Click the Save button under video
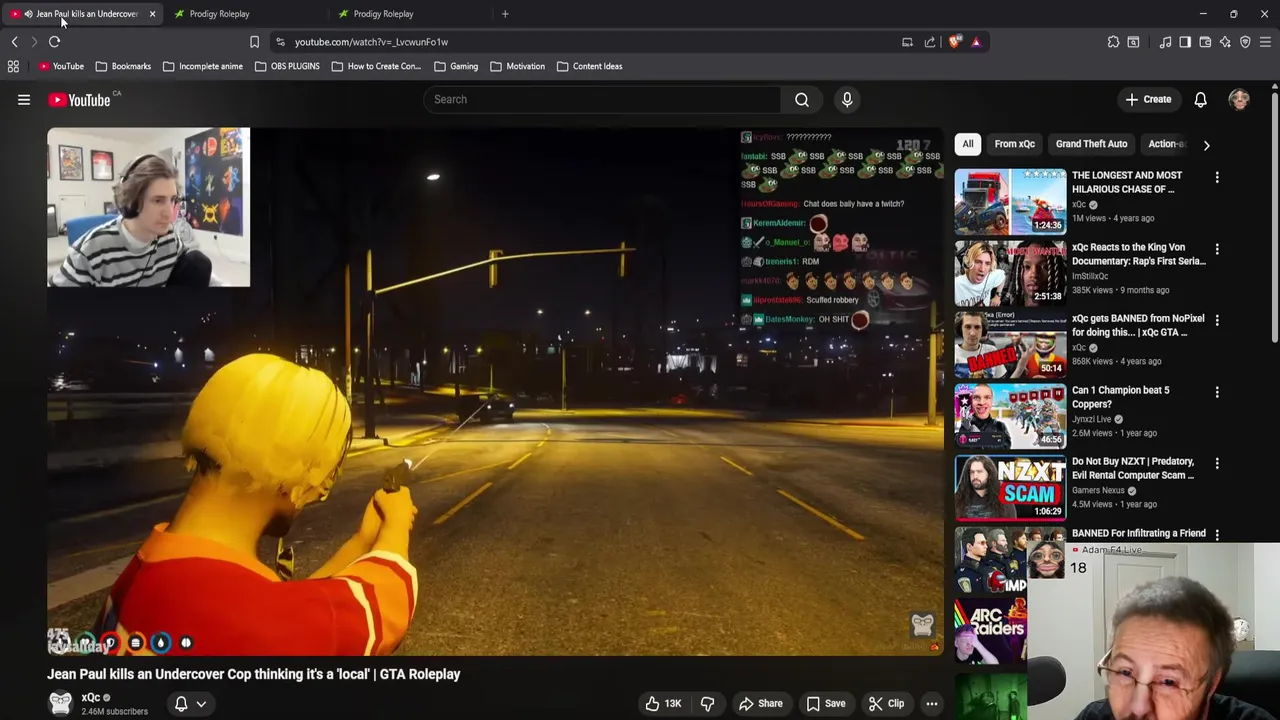This screenshot has height=720, width=1280. 826,703
